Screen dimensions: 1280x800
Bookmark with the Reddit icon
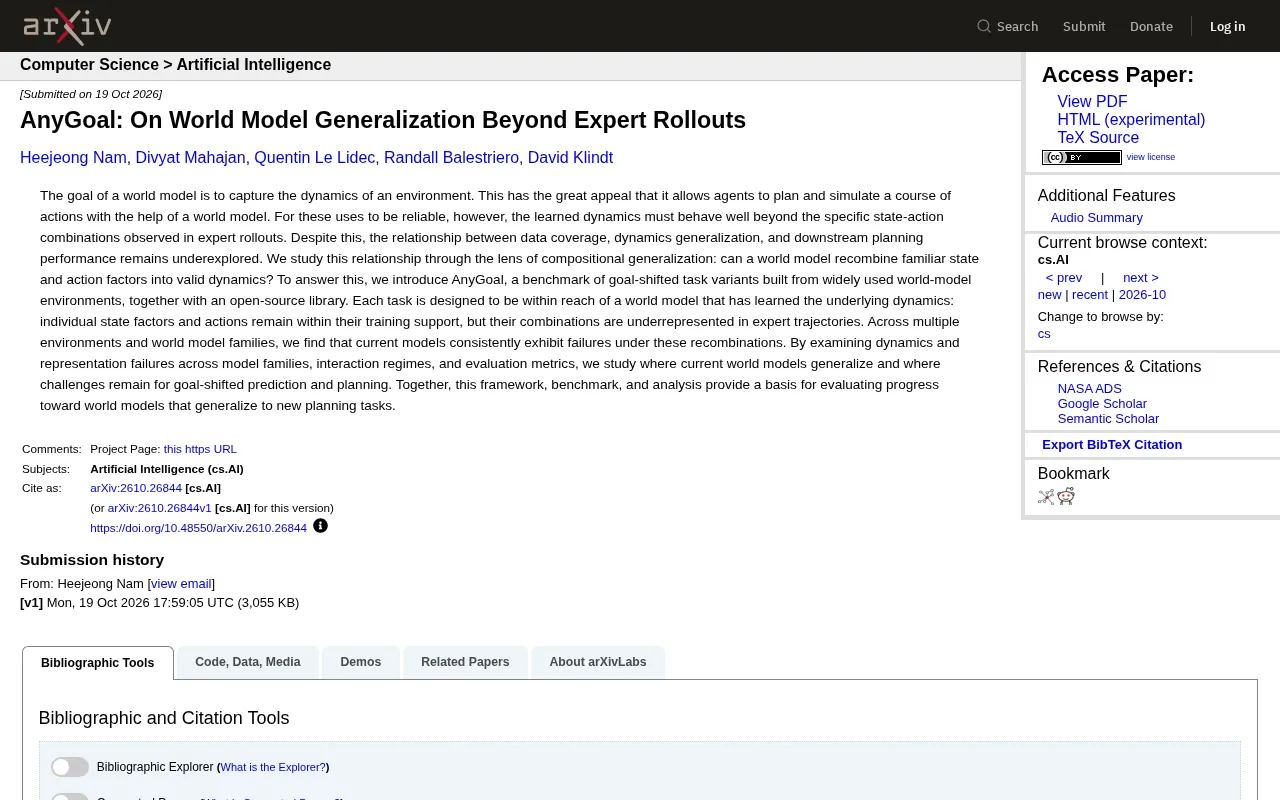coord(1066,497)
